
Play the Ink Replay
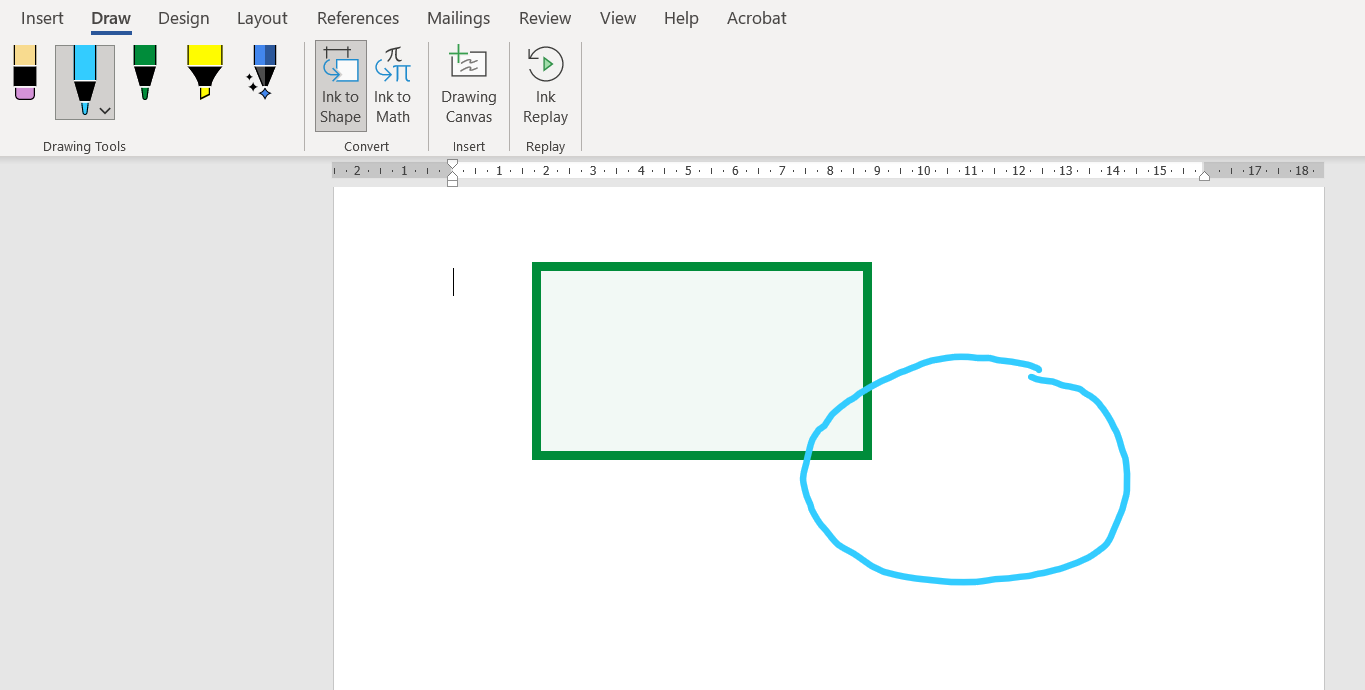point(545,86)
